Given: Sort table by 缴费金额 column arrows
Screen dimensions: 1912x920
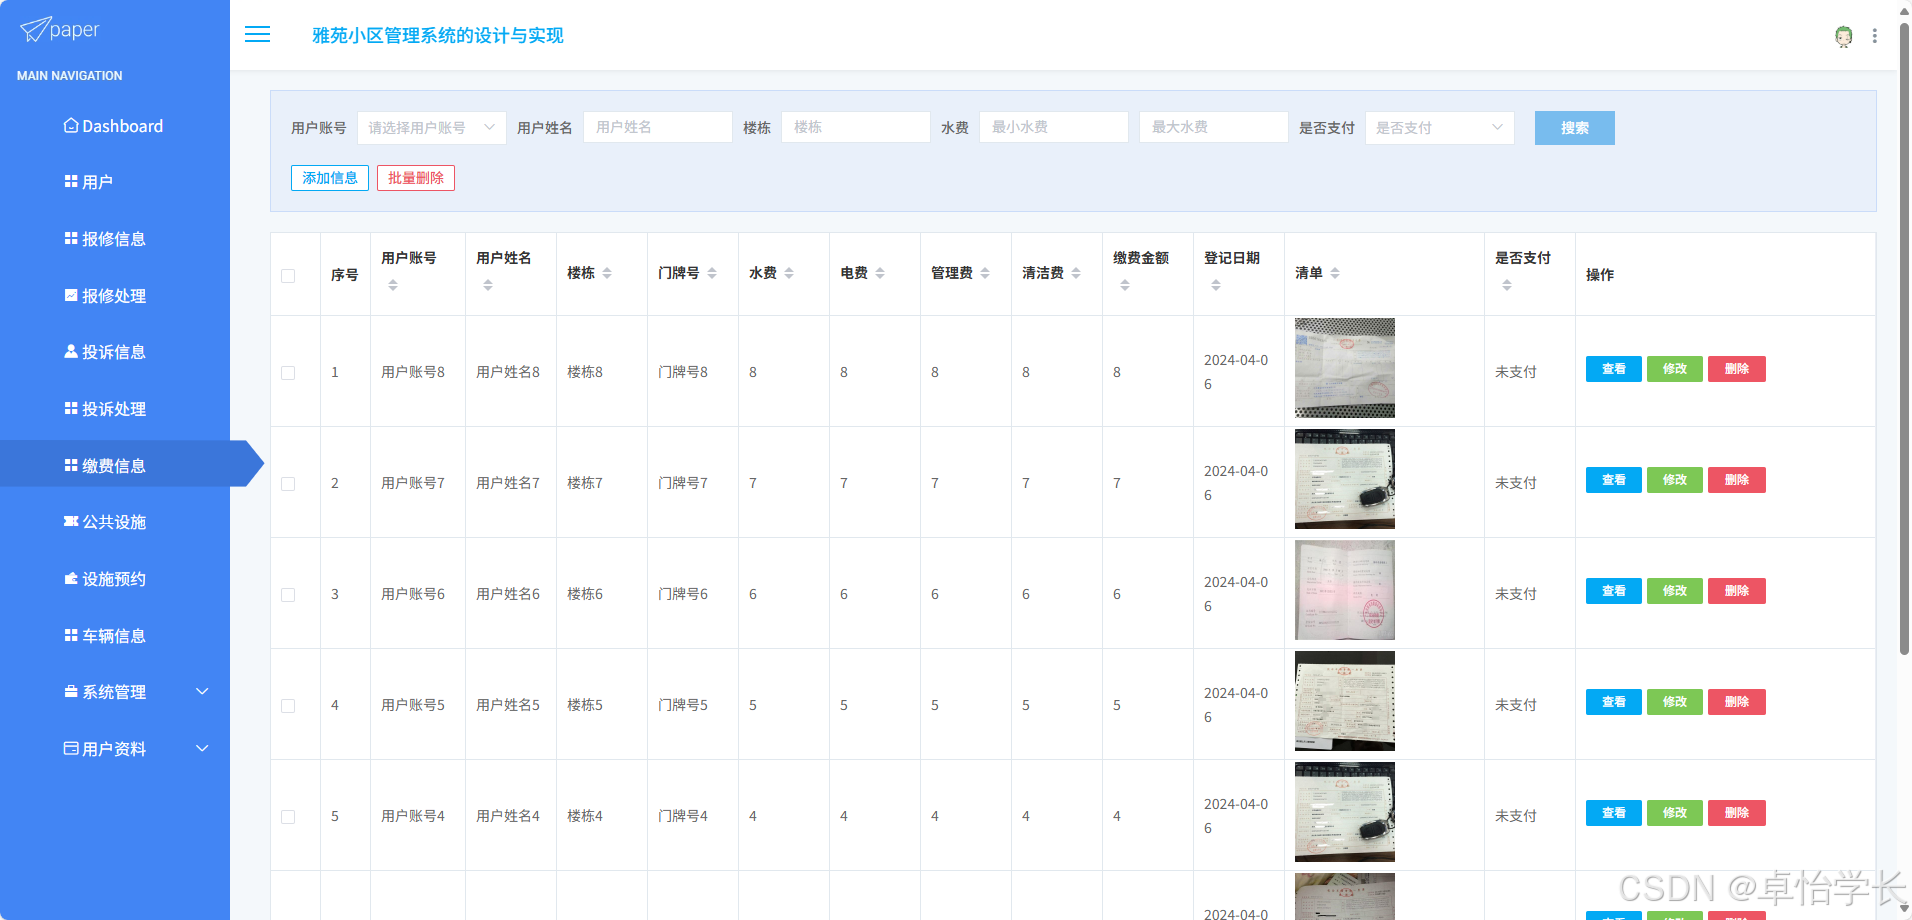Looking at the screenshot, I should (1125, 286).
